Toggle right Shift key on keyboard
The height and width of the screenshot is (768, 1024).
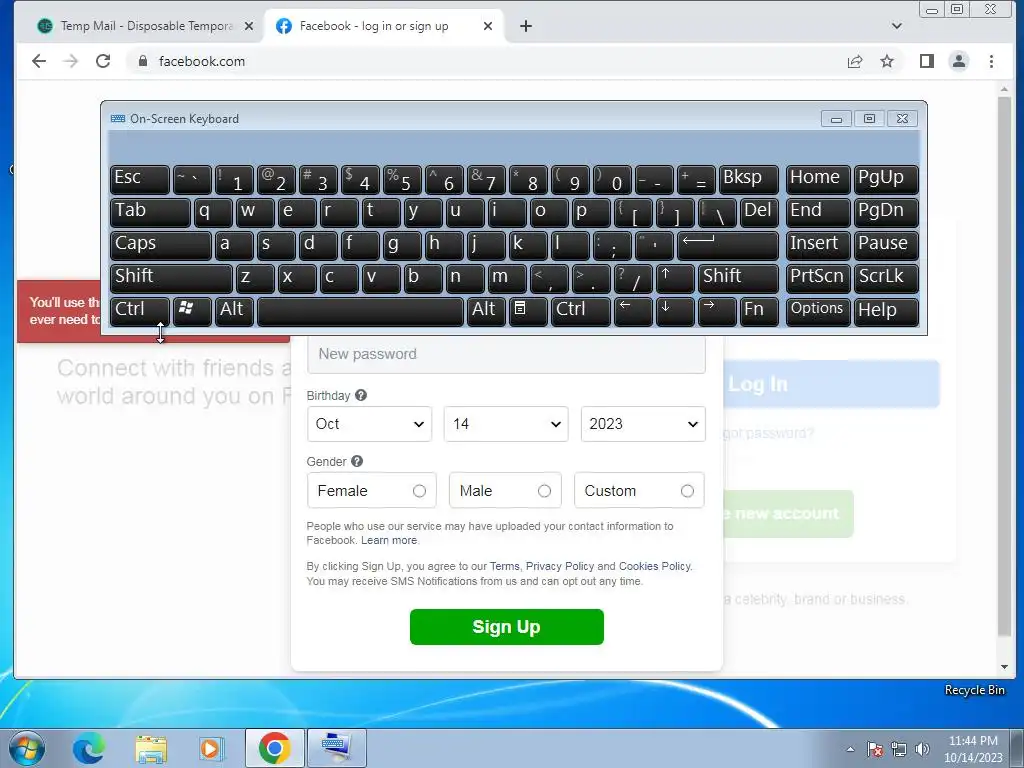[738, 278]
